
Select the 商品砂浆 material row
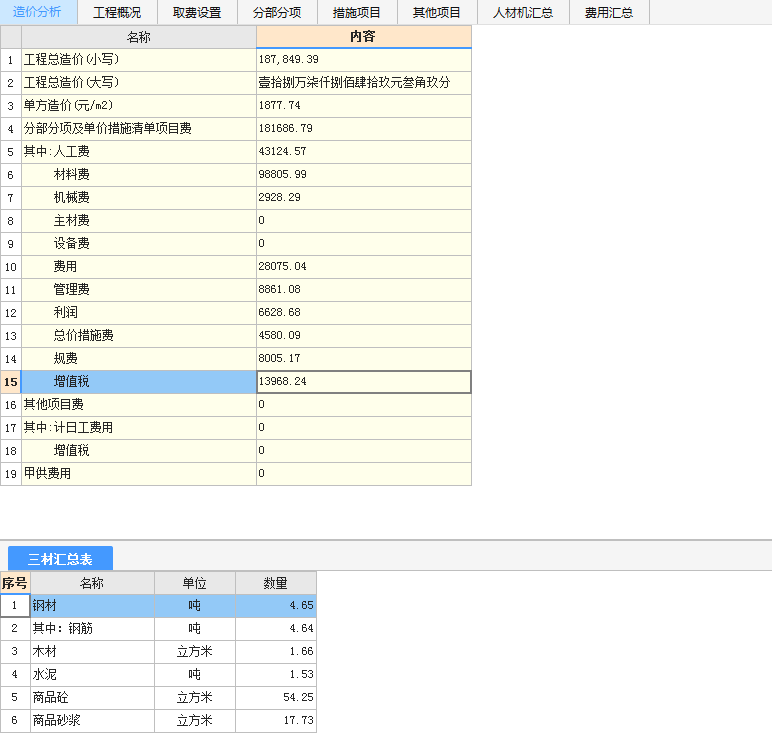point(92,720)
